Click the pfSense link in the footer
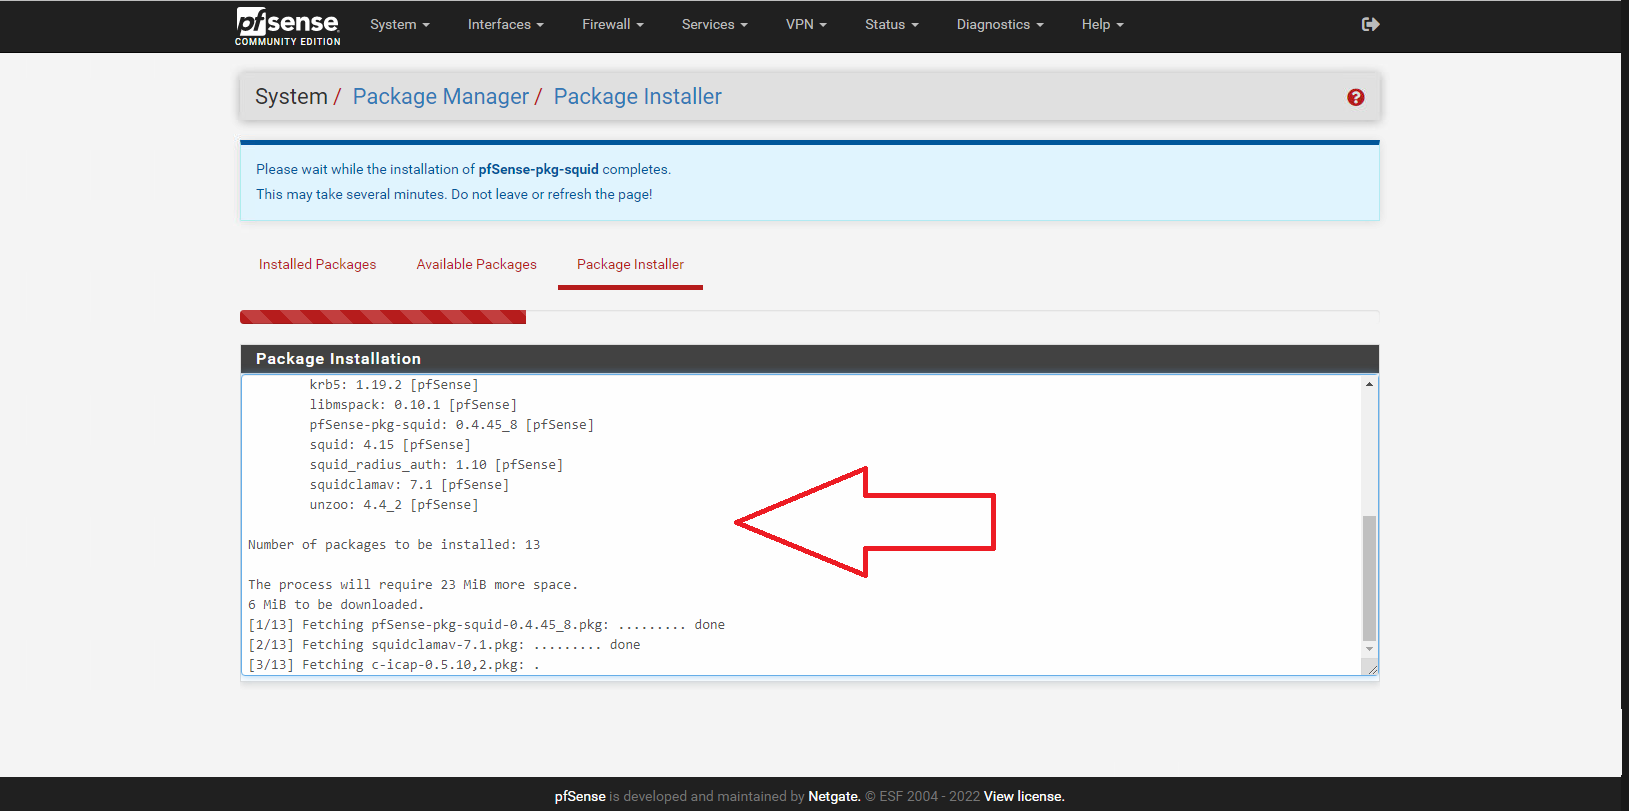 580,796
